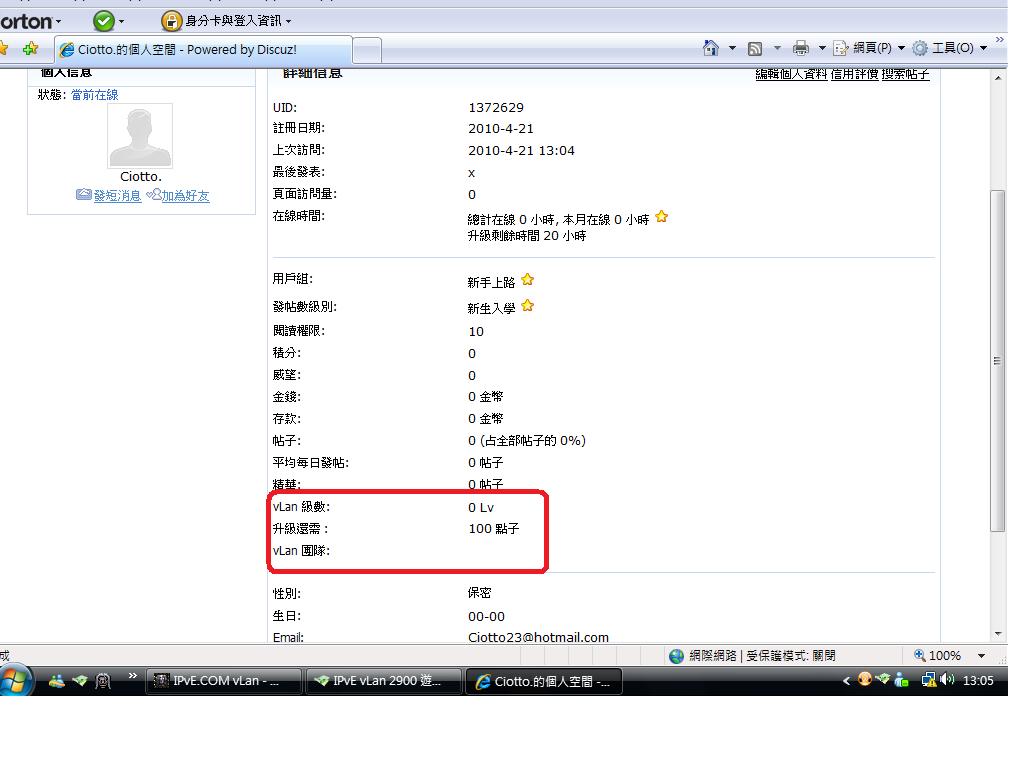This screenshot has width=1024, height=768.
Task: Click the volume speaker tray icon
Action: (946, 680)
